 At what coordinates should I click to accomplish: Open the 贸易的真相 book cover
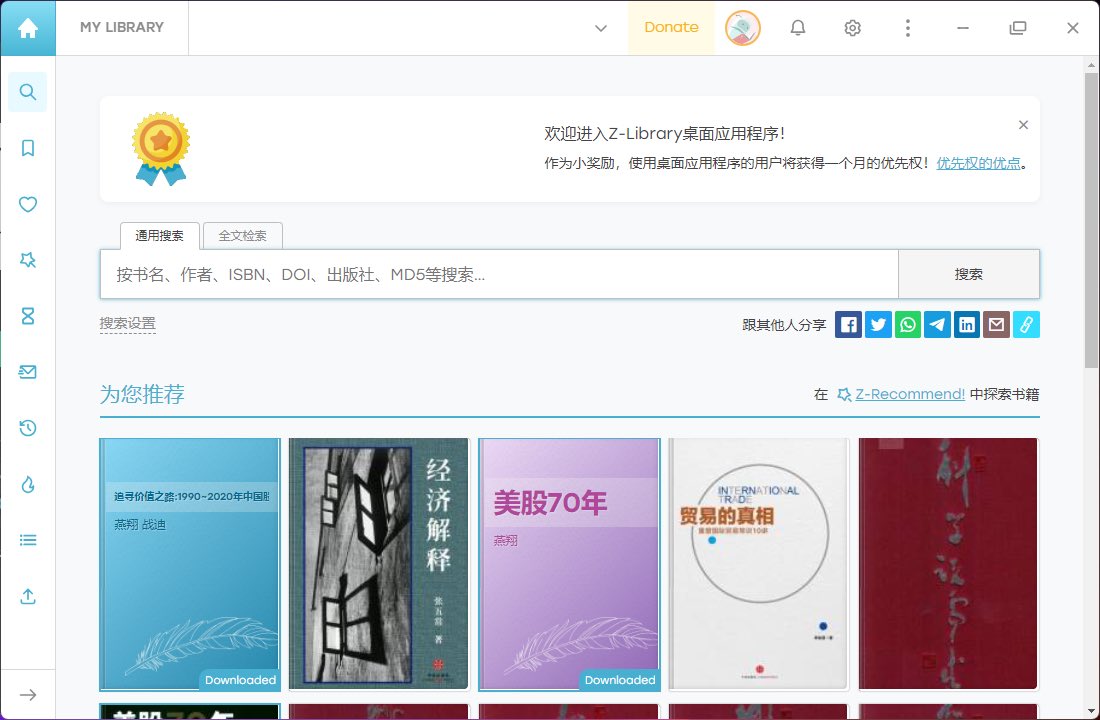coord(758,564)
